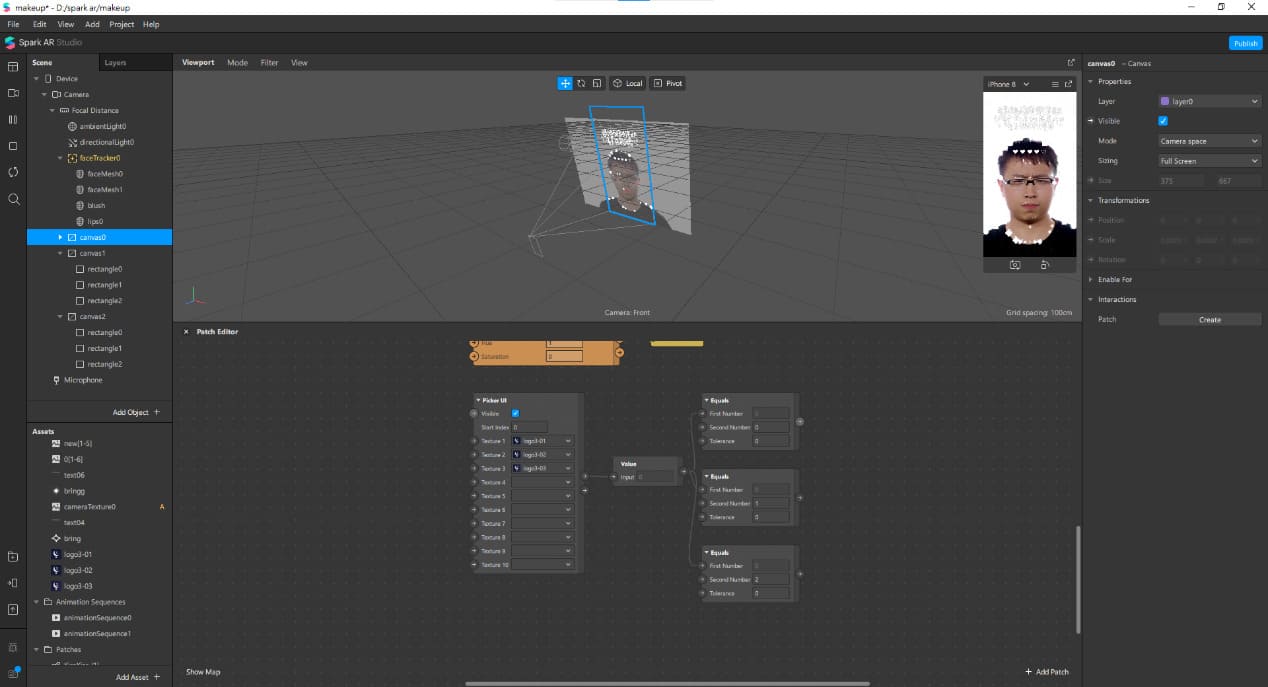Select animationSequence1 asset
This screenshot has height=687, width=1268.
(x=97, y=634)
